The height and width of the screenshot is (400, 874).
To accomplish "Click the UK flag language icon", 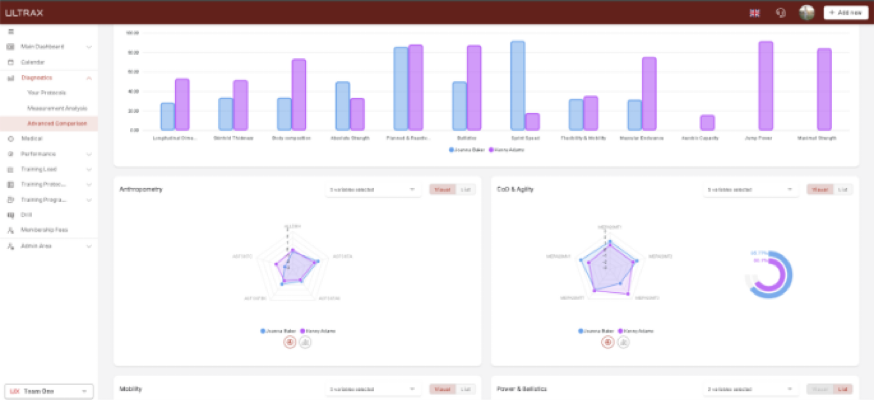I will [755, 13].
